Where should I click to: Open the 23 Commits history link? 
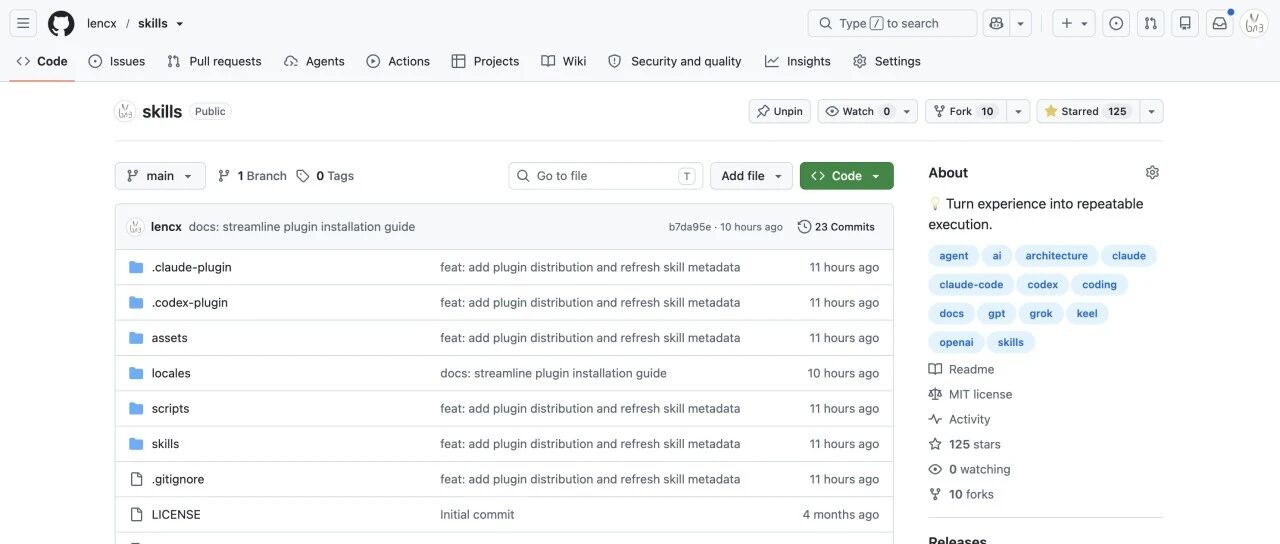(836, 227)
